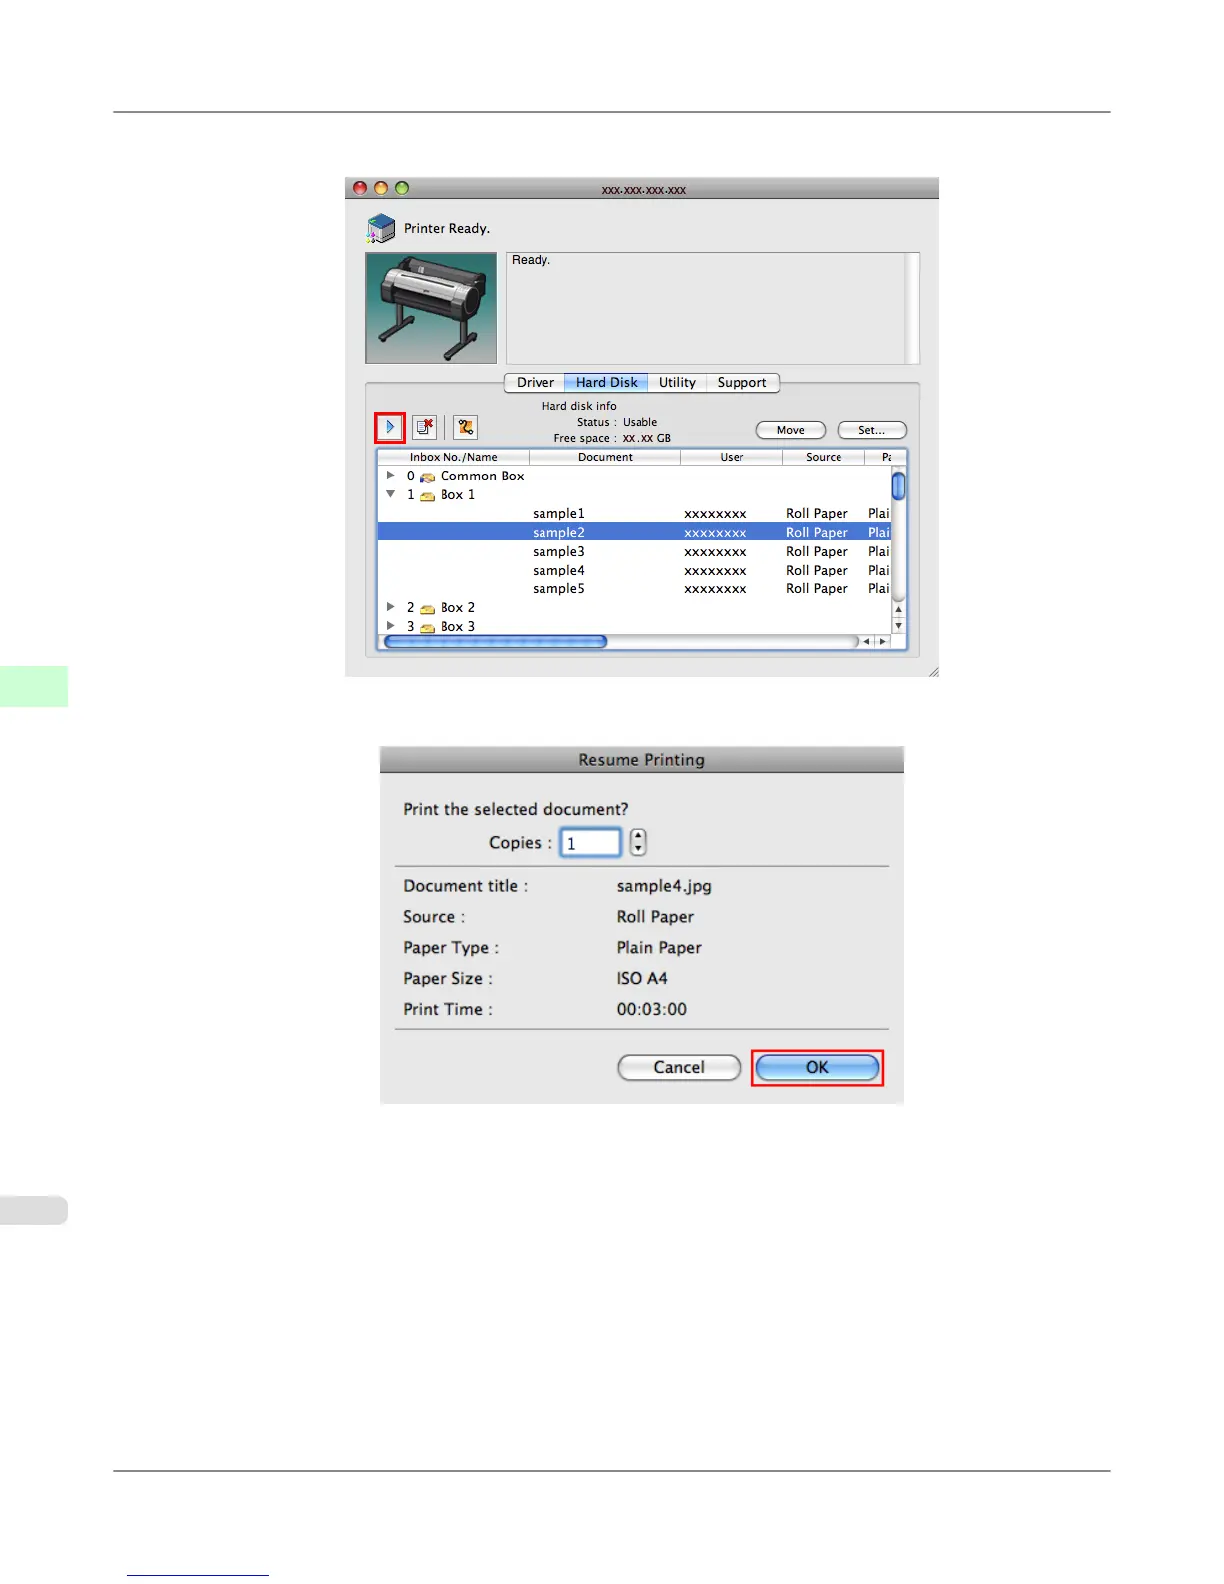The width and height of the screenshot is (1224, 1584).
Task: Click OK in Resume Printing dialog
Action: pos(817,1068)
